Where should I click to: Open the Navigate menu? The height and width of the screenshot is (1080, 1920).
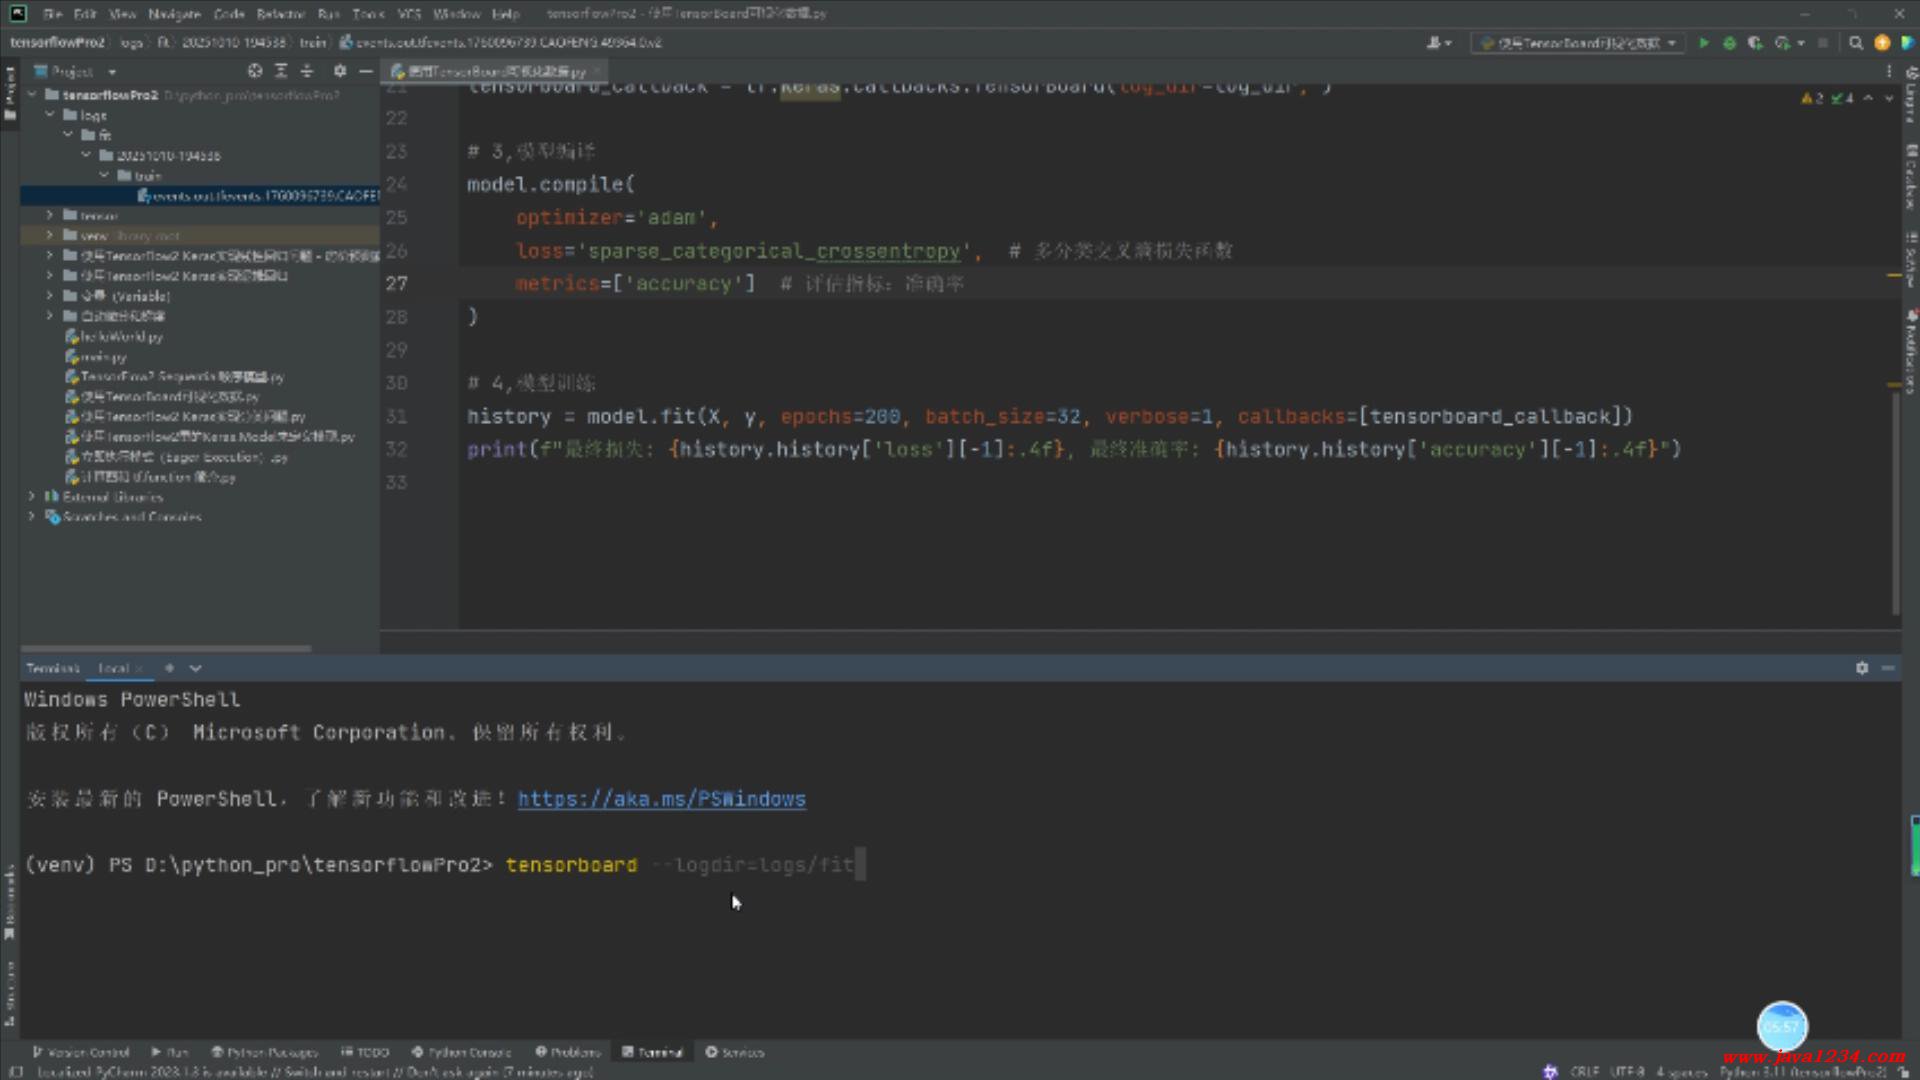(x=174, y=14)
